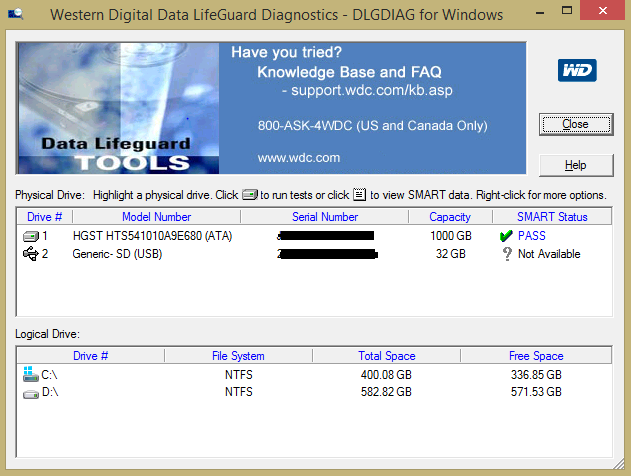The width and height of the screenshot is (631, 476).
Task: Click the app icon in title bar
Action: 15,14
